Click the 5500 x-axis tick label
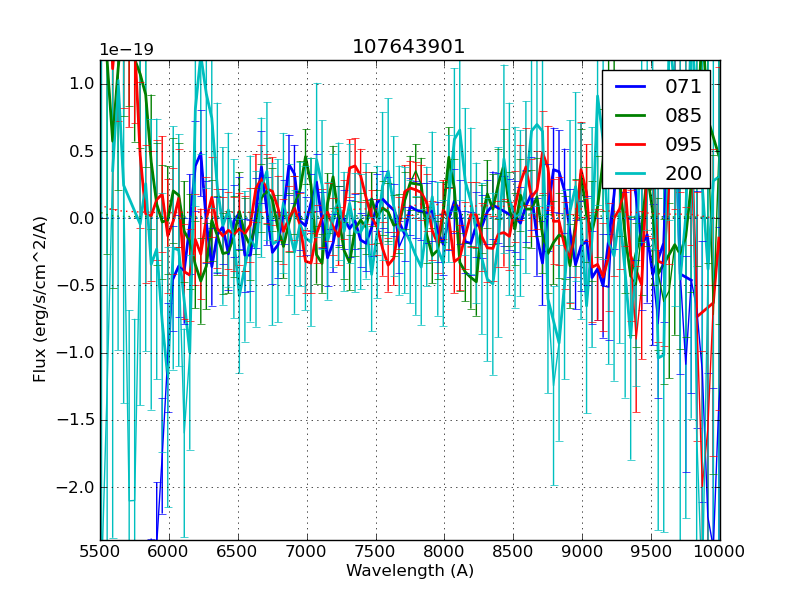800x600 pixels. tap(100, 551)
